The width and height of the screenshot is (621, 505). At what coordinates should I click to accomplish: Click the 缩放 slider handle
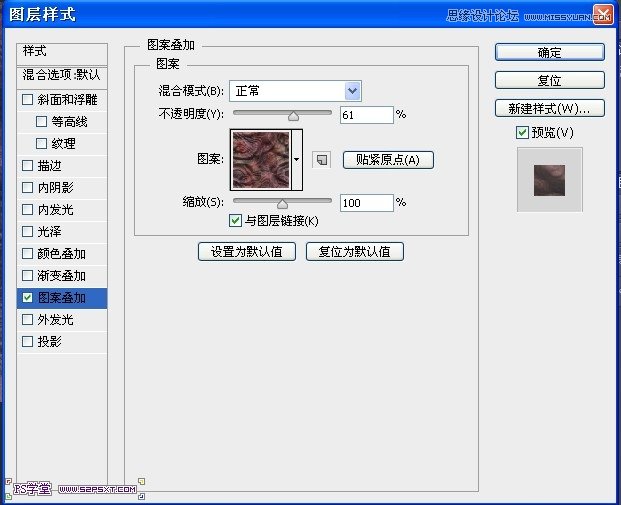point(282,204)
